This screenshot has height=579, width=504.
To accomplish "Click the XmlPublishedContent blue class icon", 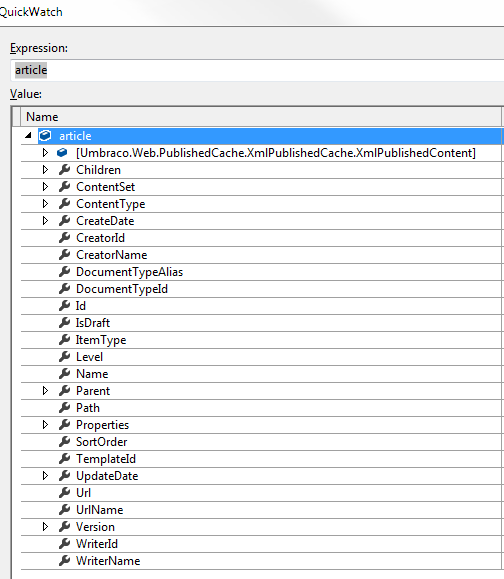I will click(62, 153).
